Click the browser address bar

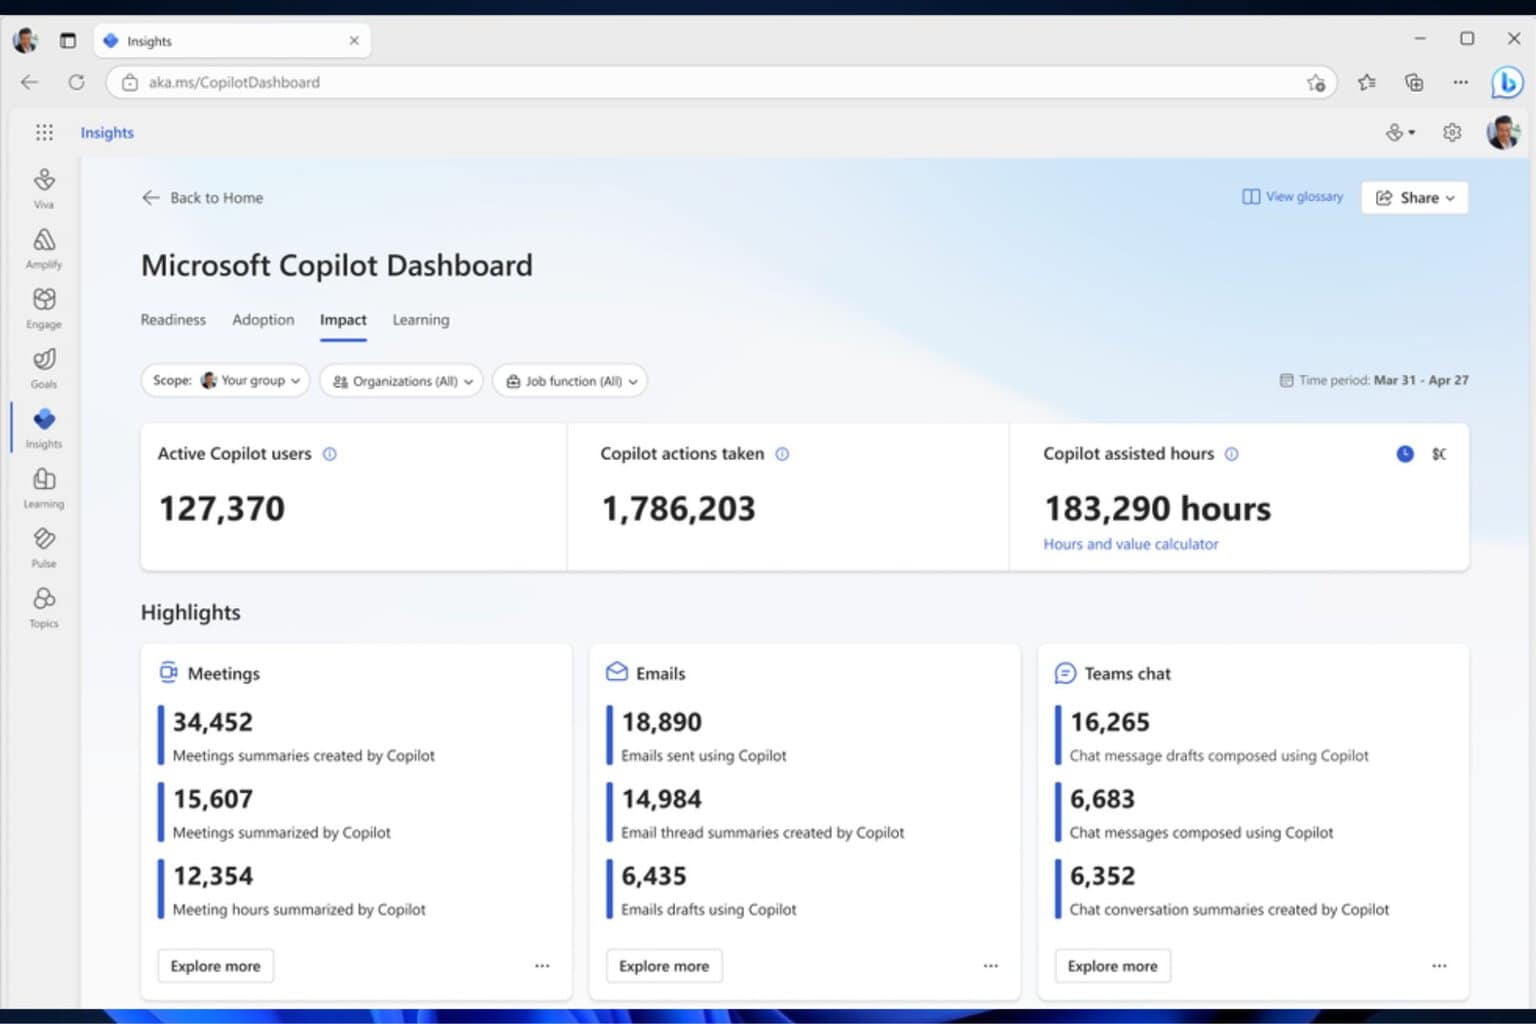[x=720, y=83]
